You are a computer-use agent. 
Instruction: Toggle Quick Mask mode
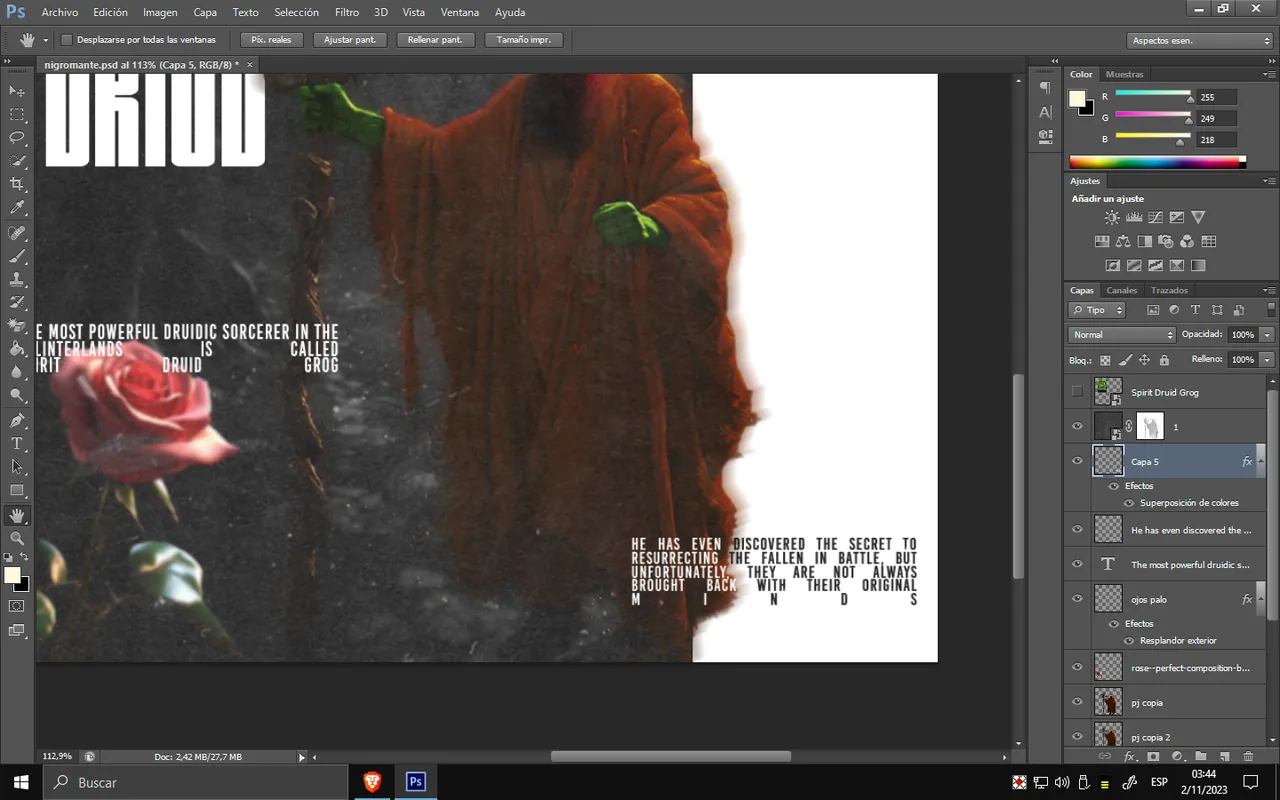(x=17, y=606)
